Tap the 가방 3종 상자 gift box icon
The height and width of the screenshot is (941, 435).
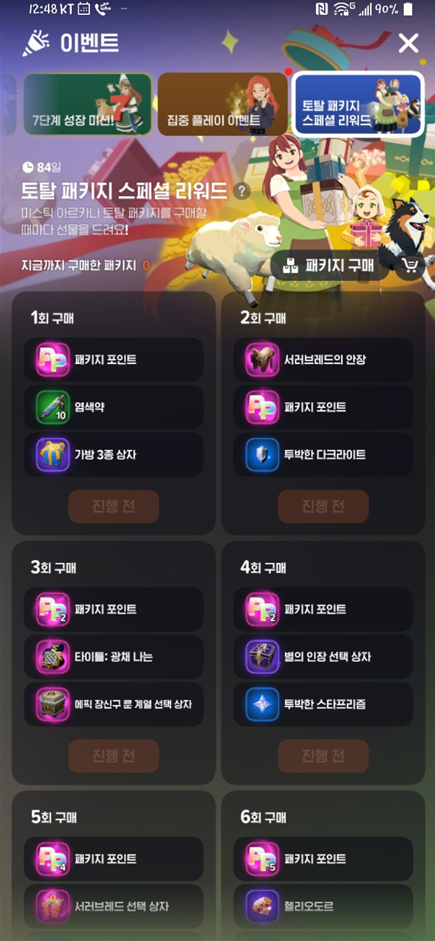[x=53, y=454]
